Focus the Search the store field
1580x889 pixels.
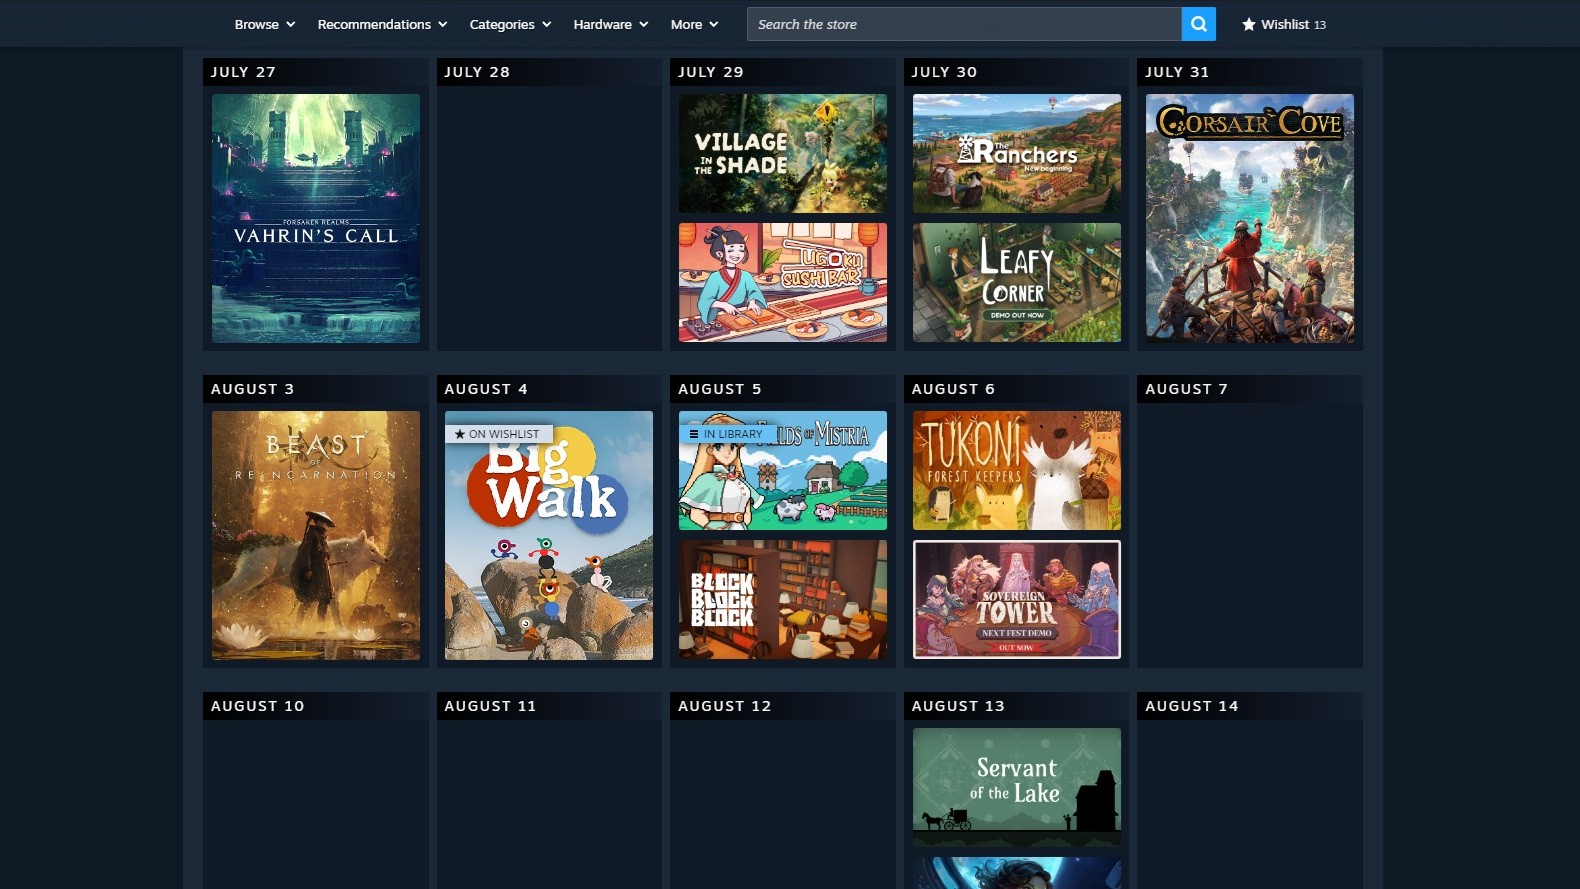click(x=964, y=24)
